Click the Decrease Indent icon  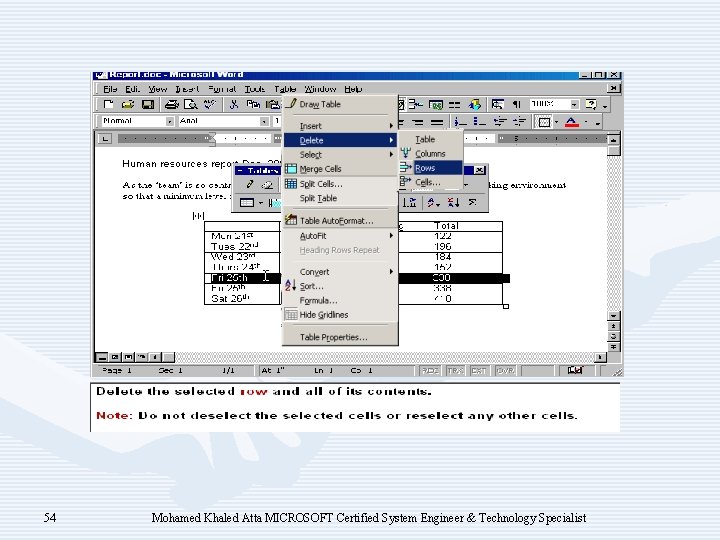[500, 122]
